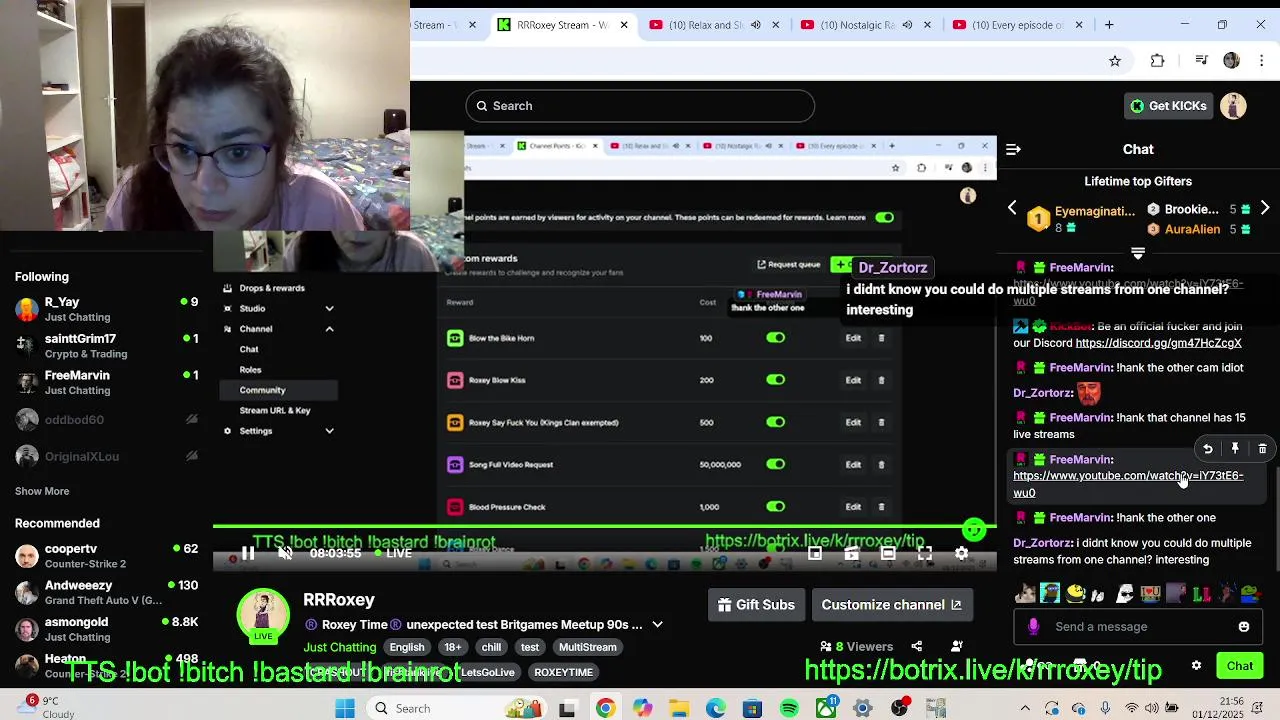Show hidden system tray icons chevron
Viewport: 1280px width, 720px height.
click(1024, 708)
